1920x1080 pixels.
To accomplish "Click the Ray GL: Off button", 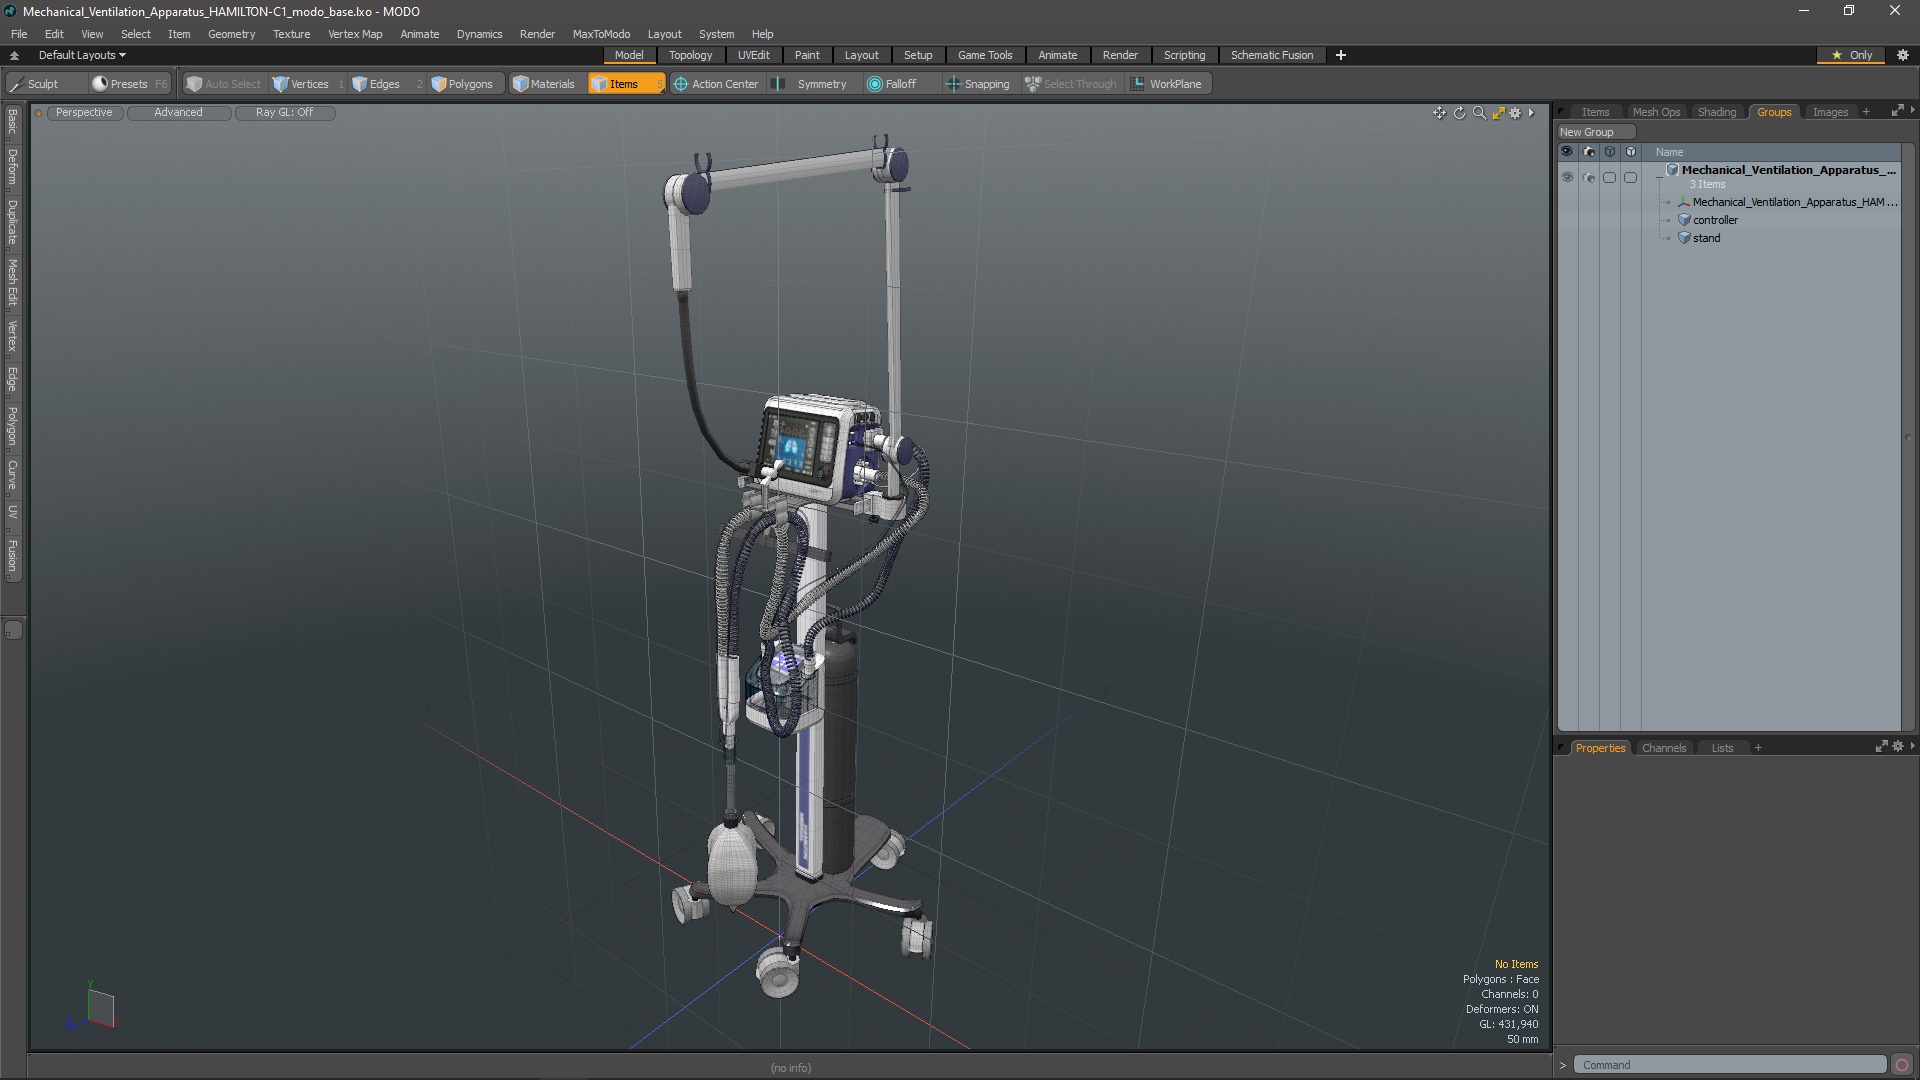I will pos(284,112).
